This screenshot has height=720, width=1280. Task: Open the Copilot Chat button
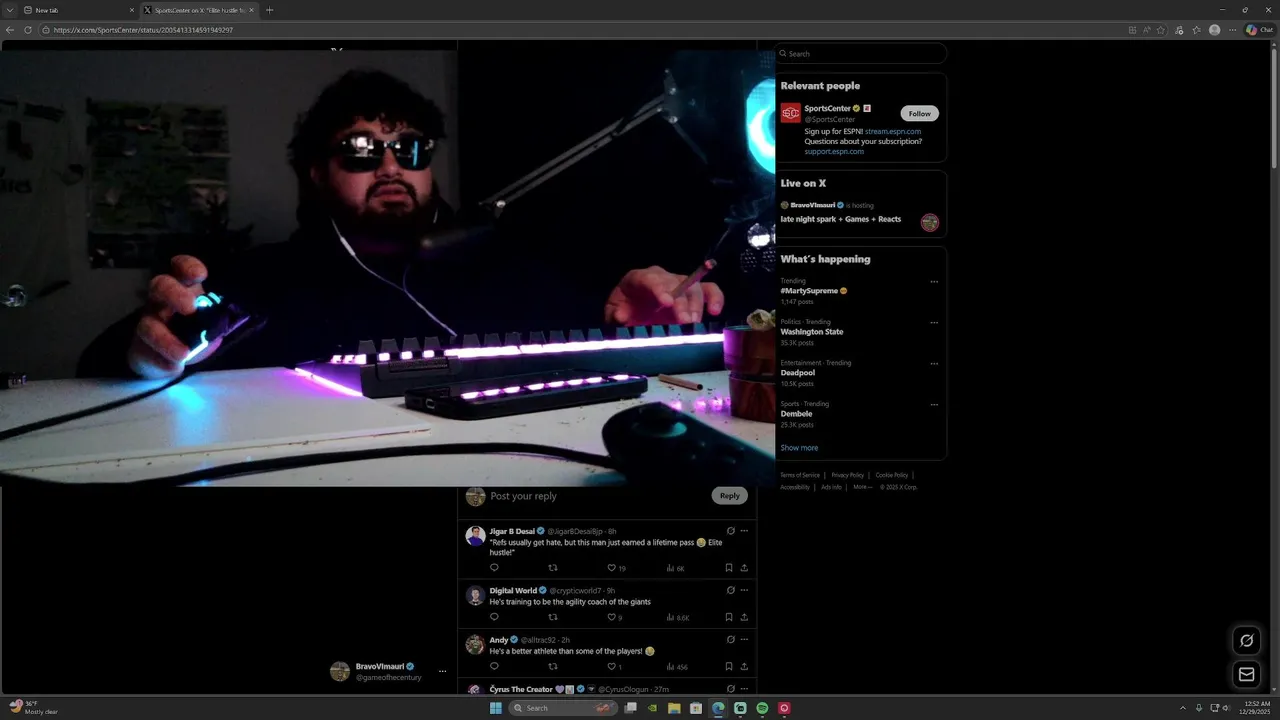pos(1259,30)
